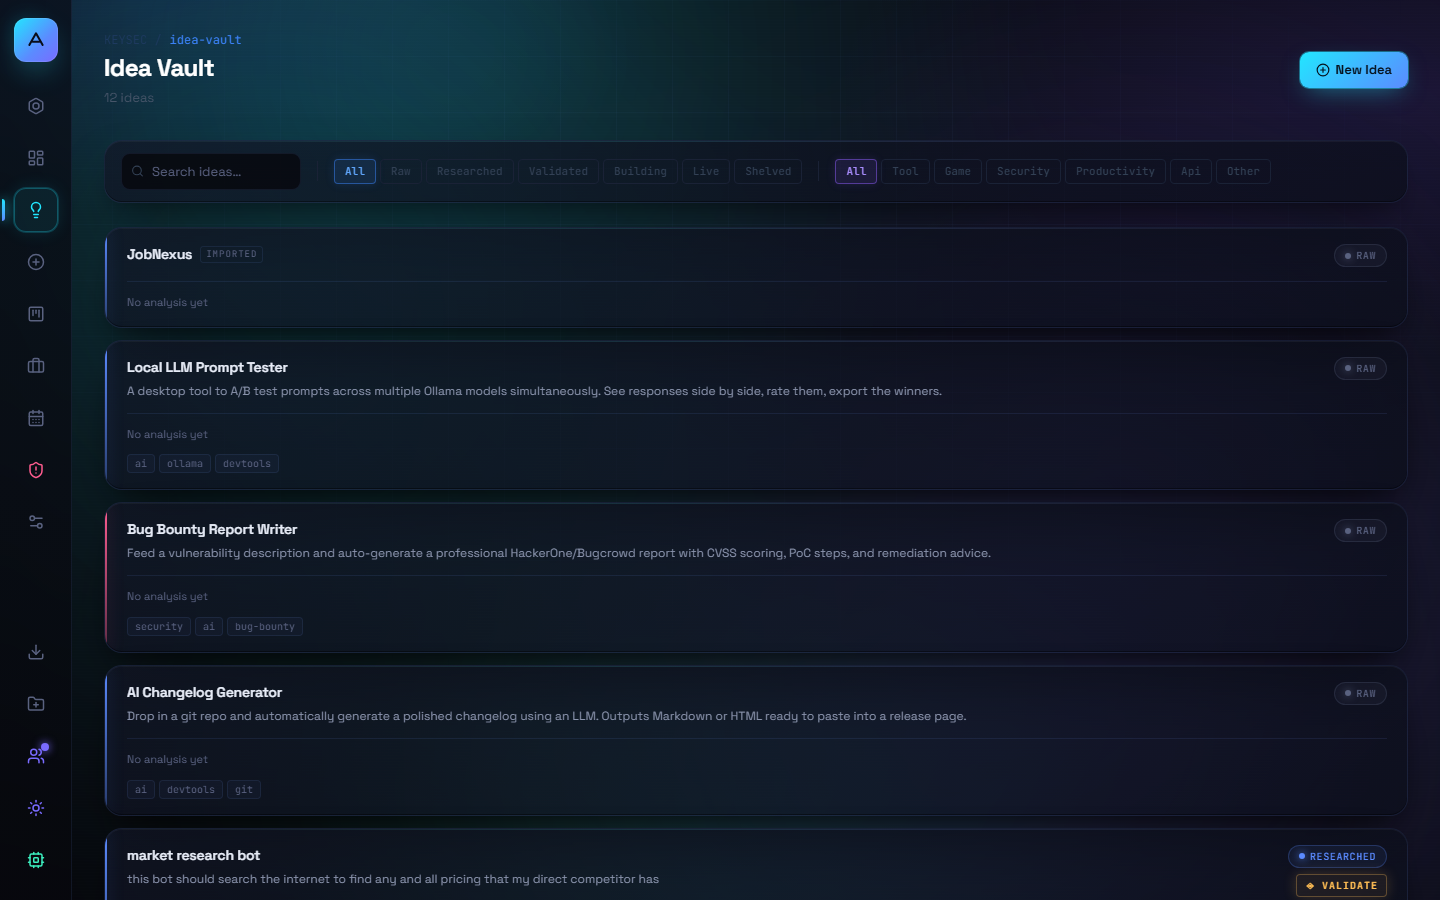Open the JobNexus idea title
This screenshot has height=900, width=1440.
point(159,255)
